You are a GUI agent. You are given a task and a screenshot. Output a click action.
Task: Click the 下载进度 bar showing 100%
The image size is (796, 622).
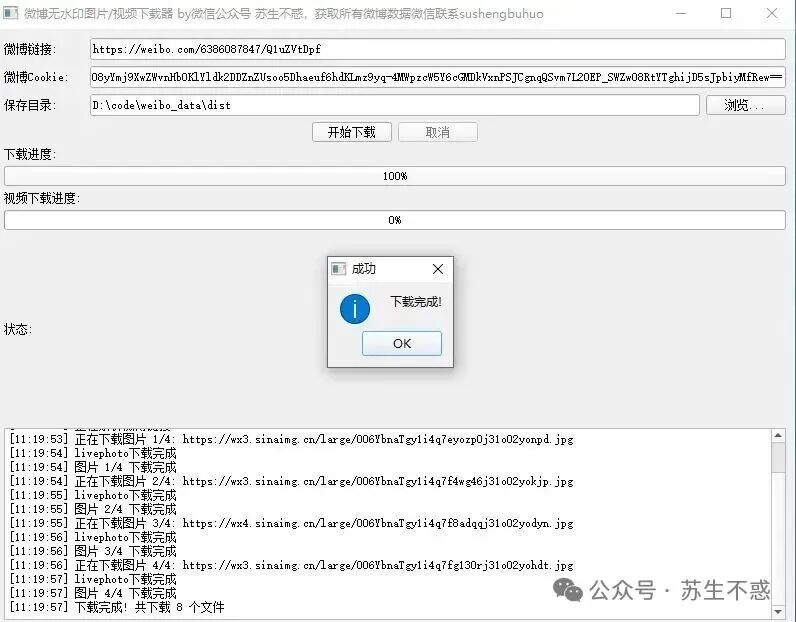coord(395,176)
